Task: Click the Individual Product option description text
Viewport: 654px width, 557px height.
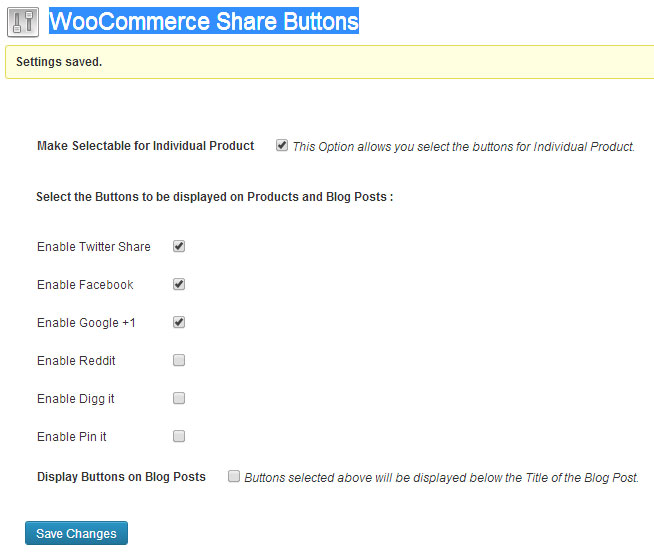Action: click(x=463, y=146)
